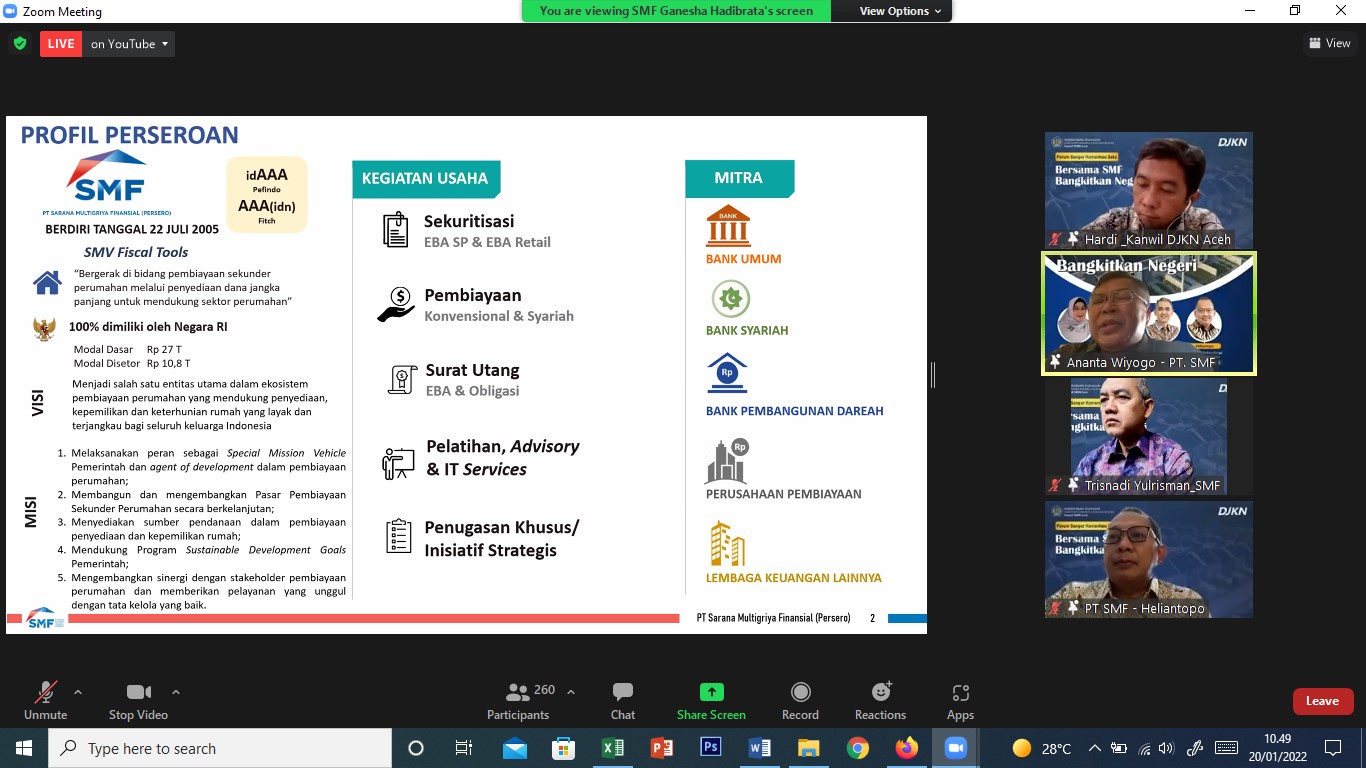The width and height of the screenshot is (1366, 768).
Task: Switch layout using the View button
Action: click(1329, 43)
